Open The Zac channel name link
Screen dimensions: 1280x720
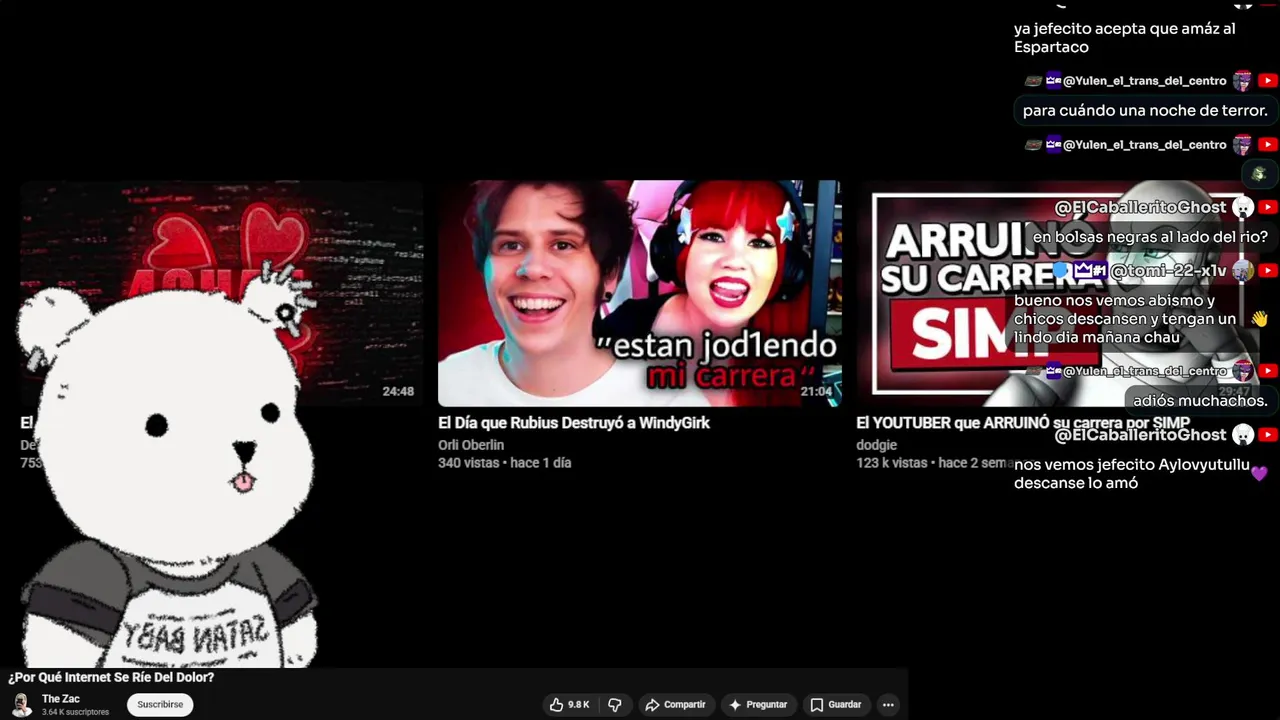click(61, 699)
